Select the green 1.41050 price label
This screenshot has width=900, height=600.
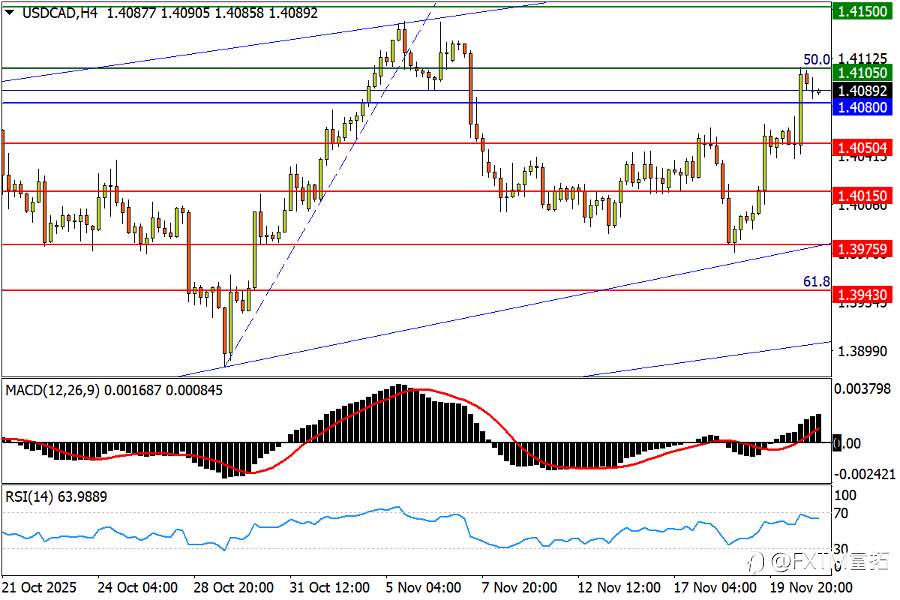point(862,73)
